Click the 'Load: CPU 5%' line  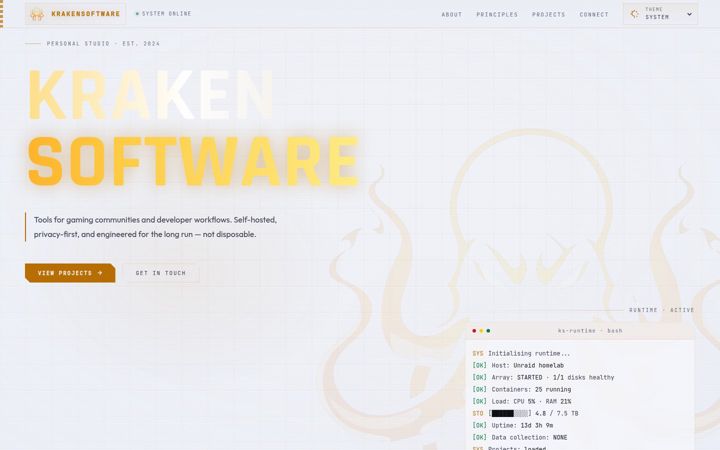pos(522,401)
